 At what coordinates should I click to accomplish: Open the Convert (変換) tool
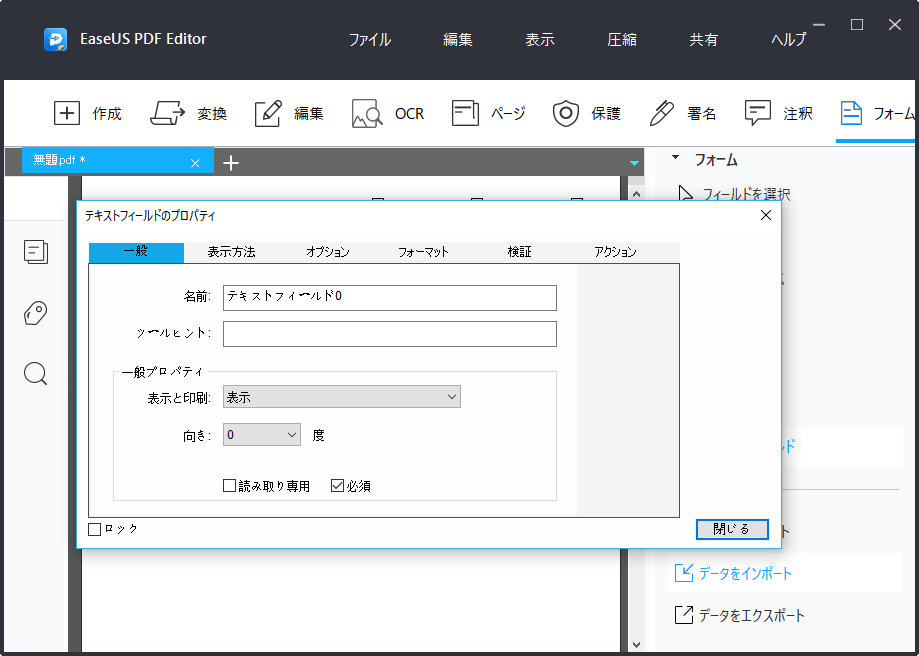point(170,113)
